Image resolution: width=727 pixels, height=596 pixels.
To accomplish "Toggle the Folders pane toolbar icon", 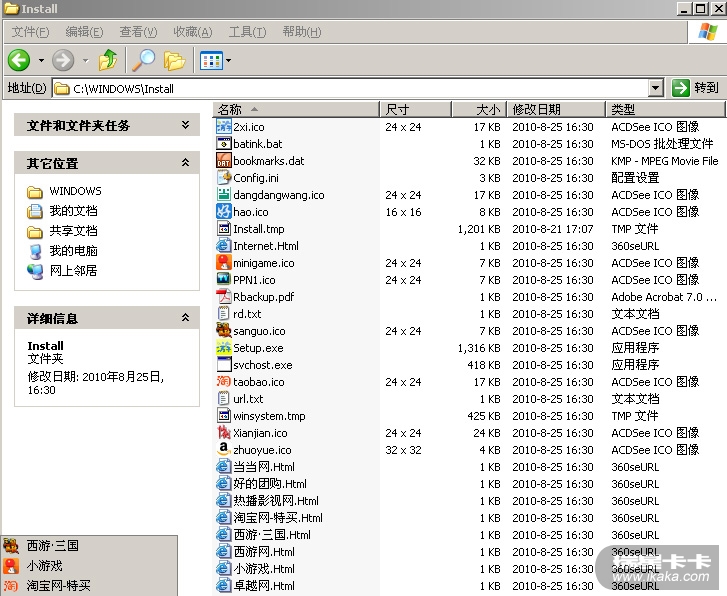I will [175, 60].
